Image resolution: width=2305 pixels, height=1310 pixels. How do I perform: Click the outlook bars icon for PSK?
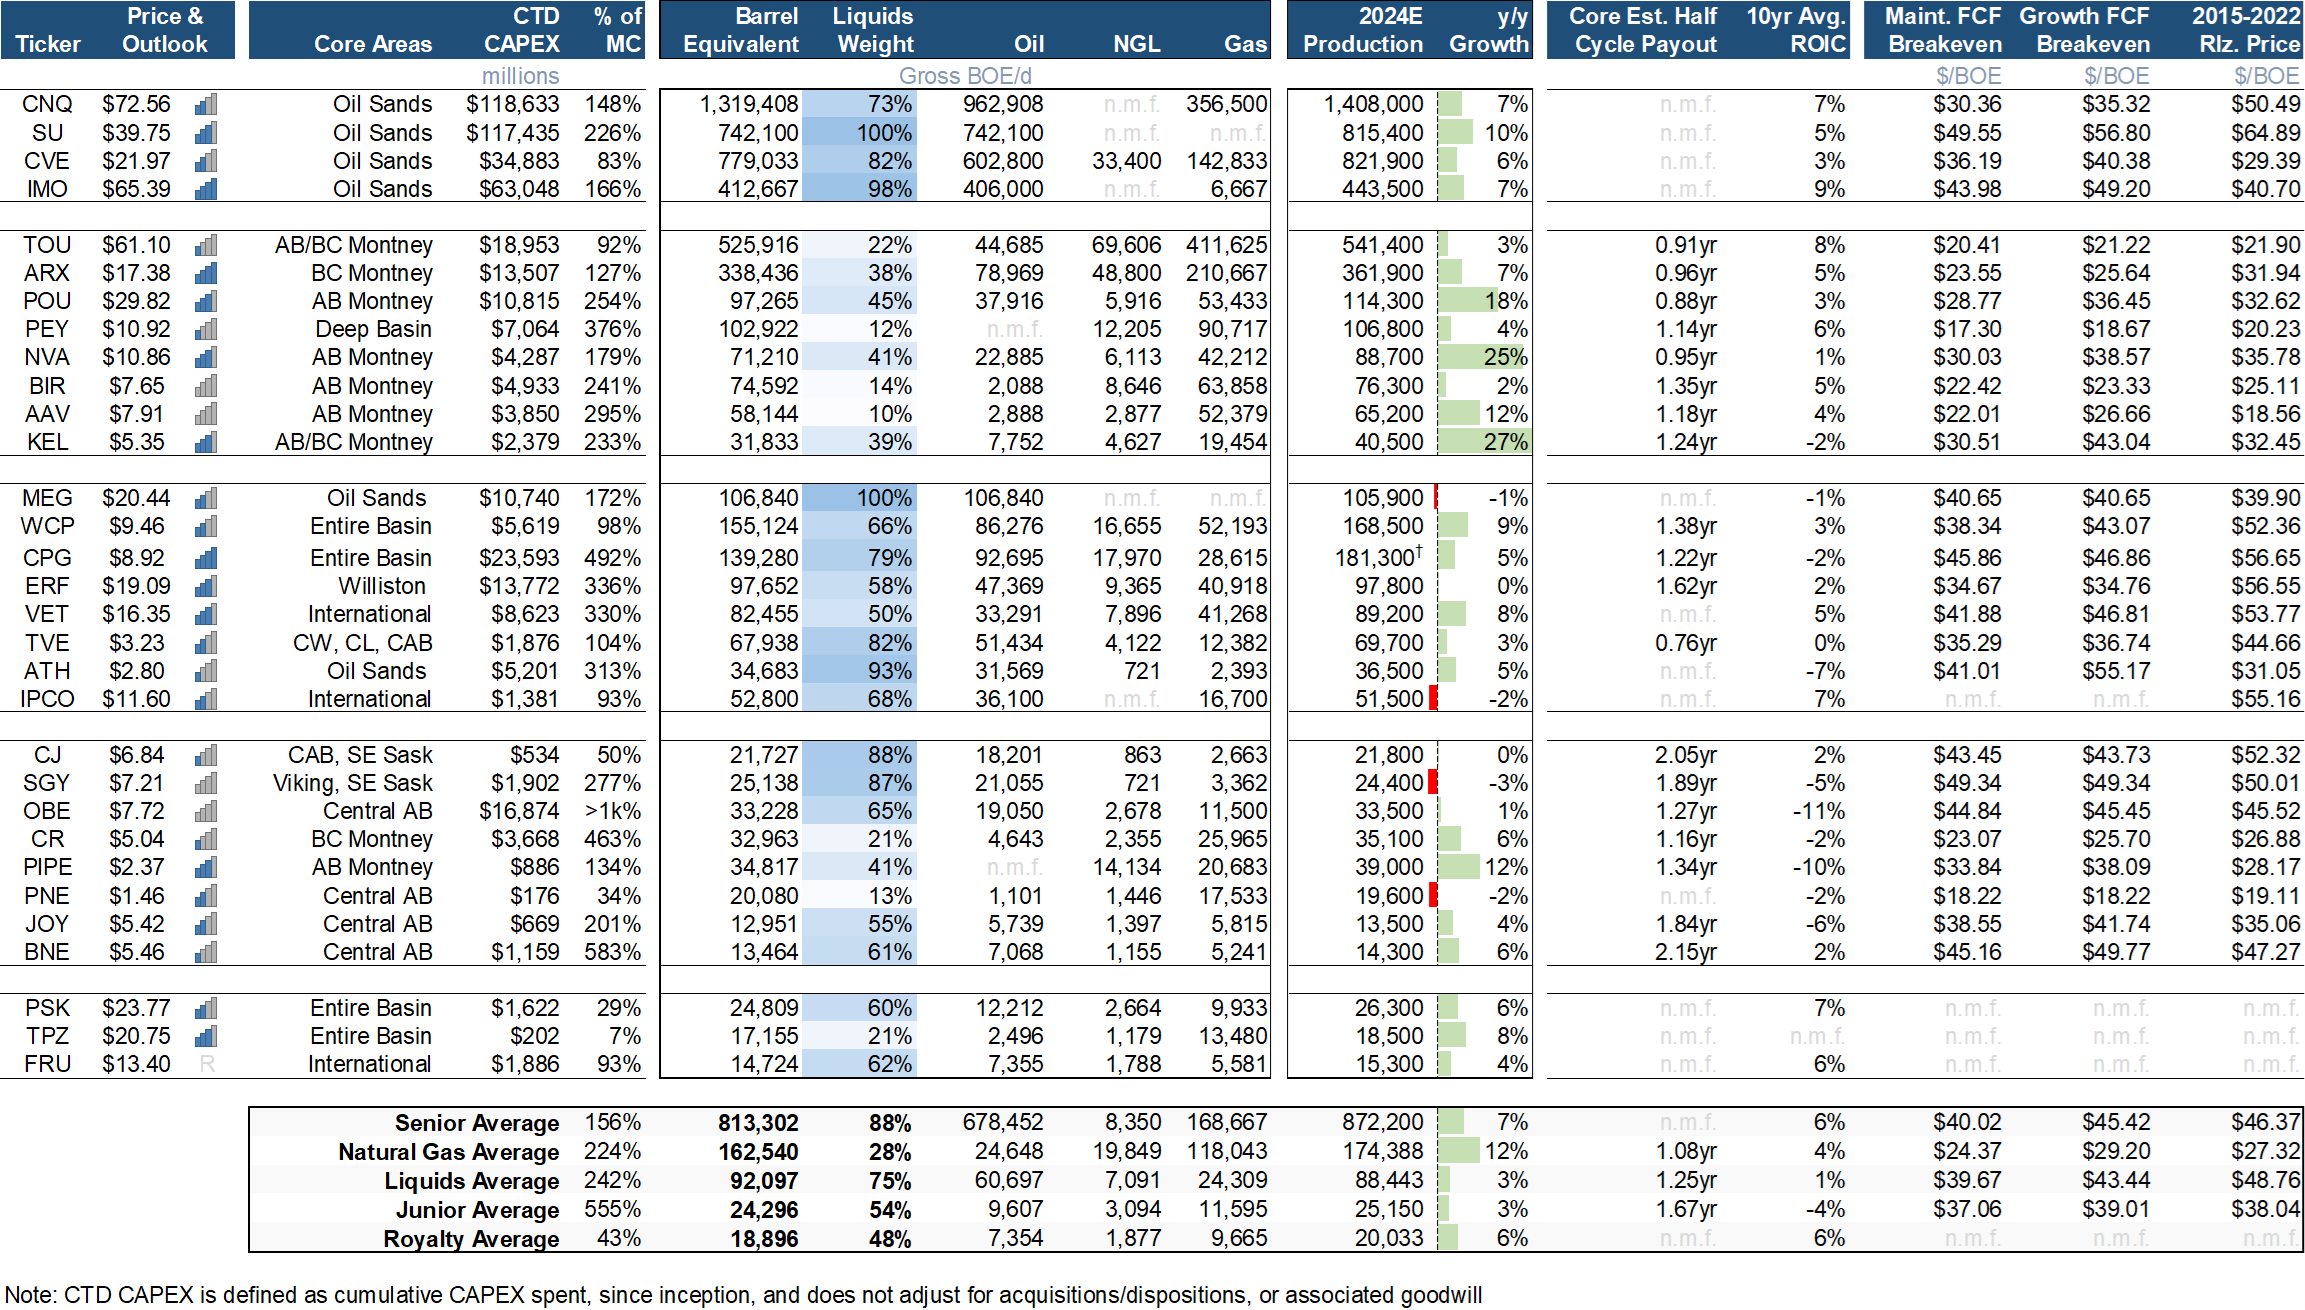[x=206, y=1009]
